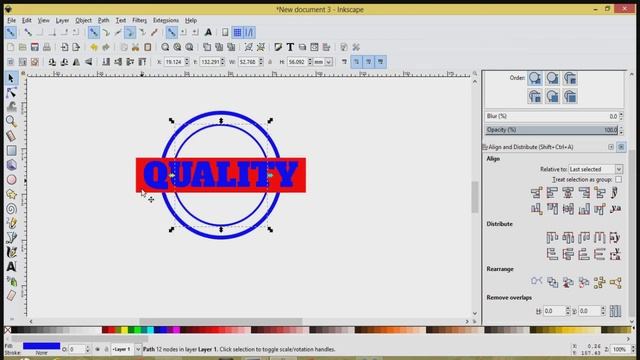Image resolution: width=640 pixels, height=360 pixels.
Task: Click the Paste clipboard icon
Action: [148, 47]
